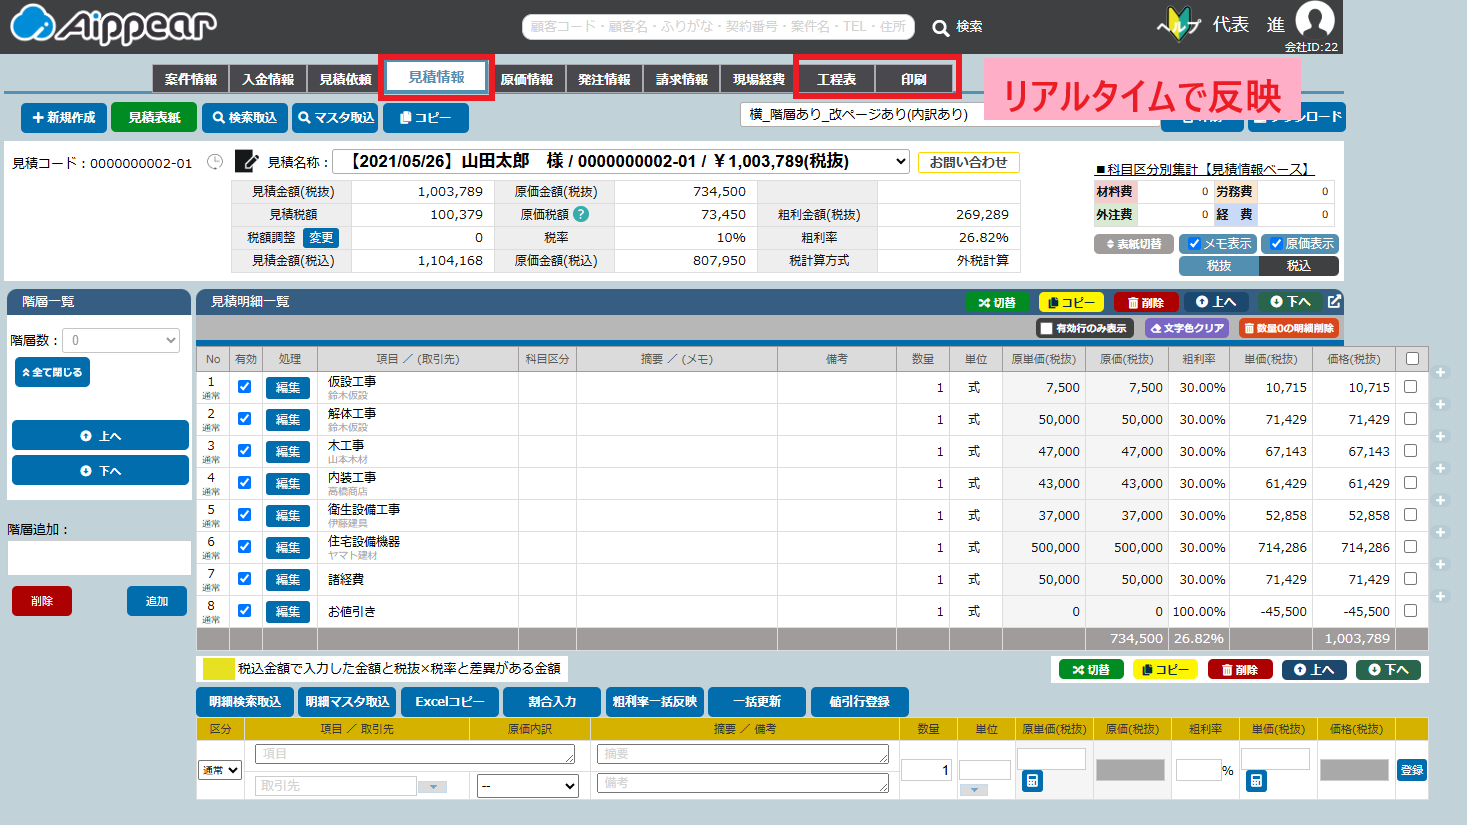Click the 新規作成 button
Screen dimensions: 1467x825
[x=64, y=118]
